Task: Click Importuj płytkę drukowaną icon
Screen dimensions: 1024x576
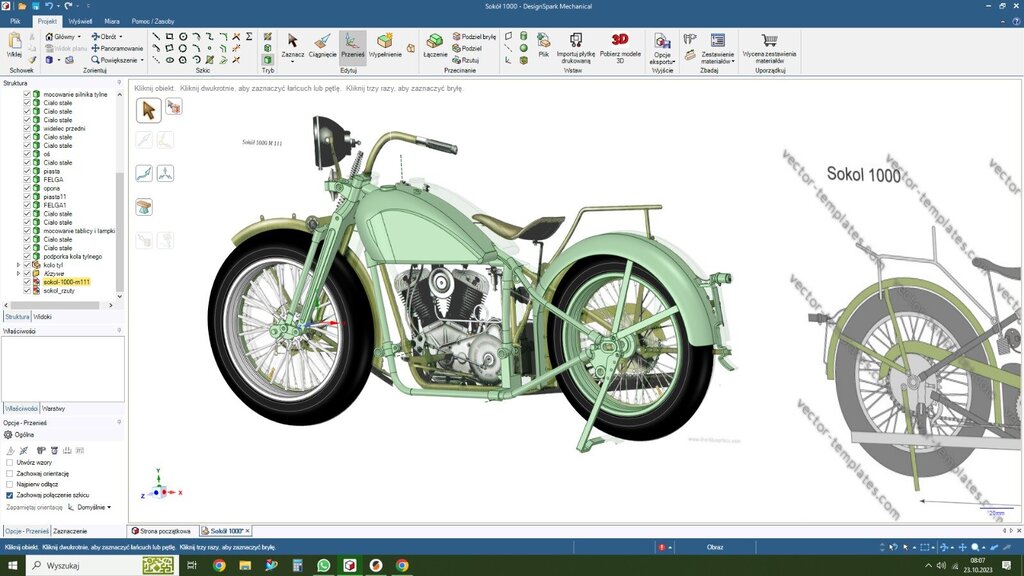Action: 575,40
